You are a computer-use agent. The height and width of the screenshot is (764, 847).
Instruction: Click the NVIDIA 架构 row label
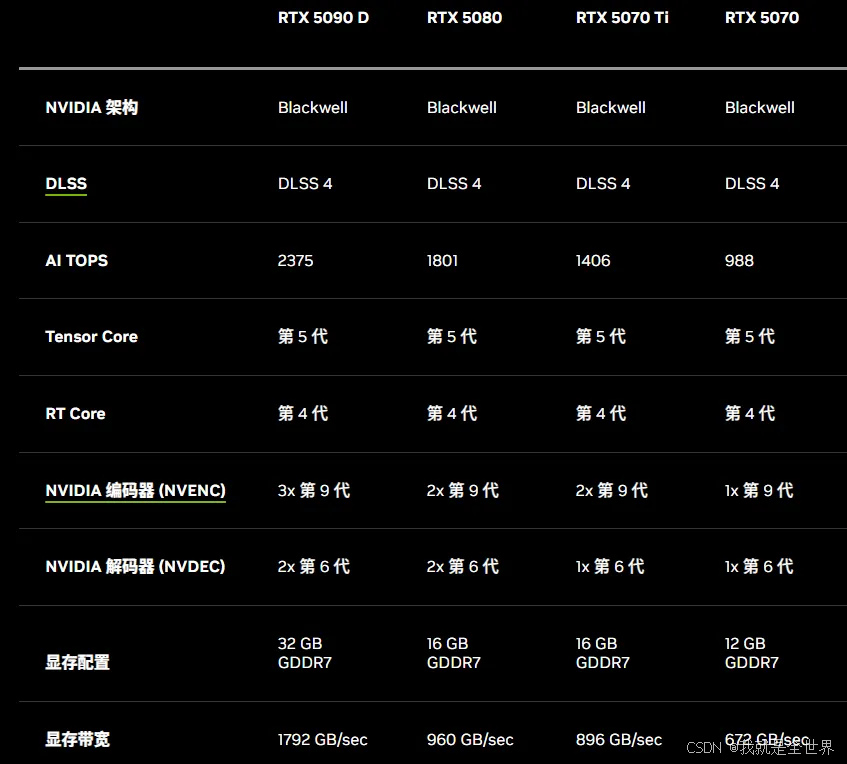92,108
